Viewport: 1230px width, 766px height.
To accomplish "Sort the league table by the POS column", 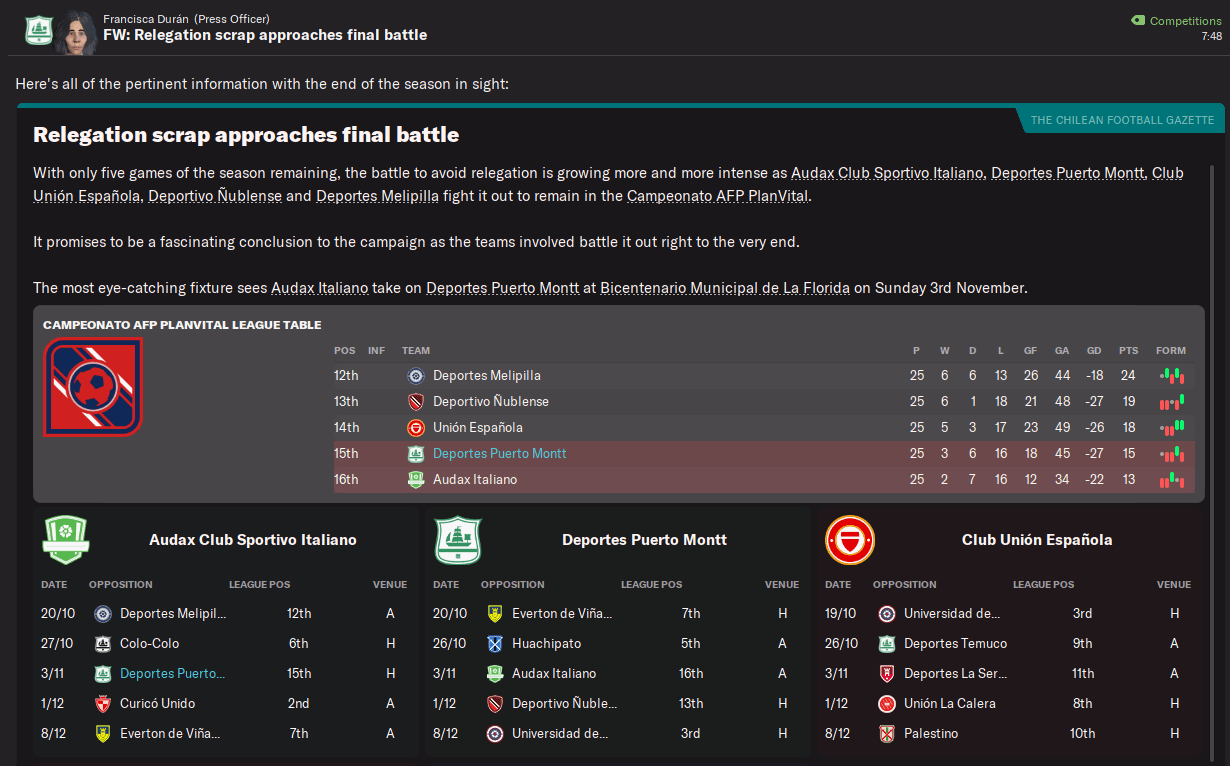I will pos(344,351).
